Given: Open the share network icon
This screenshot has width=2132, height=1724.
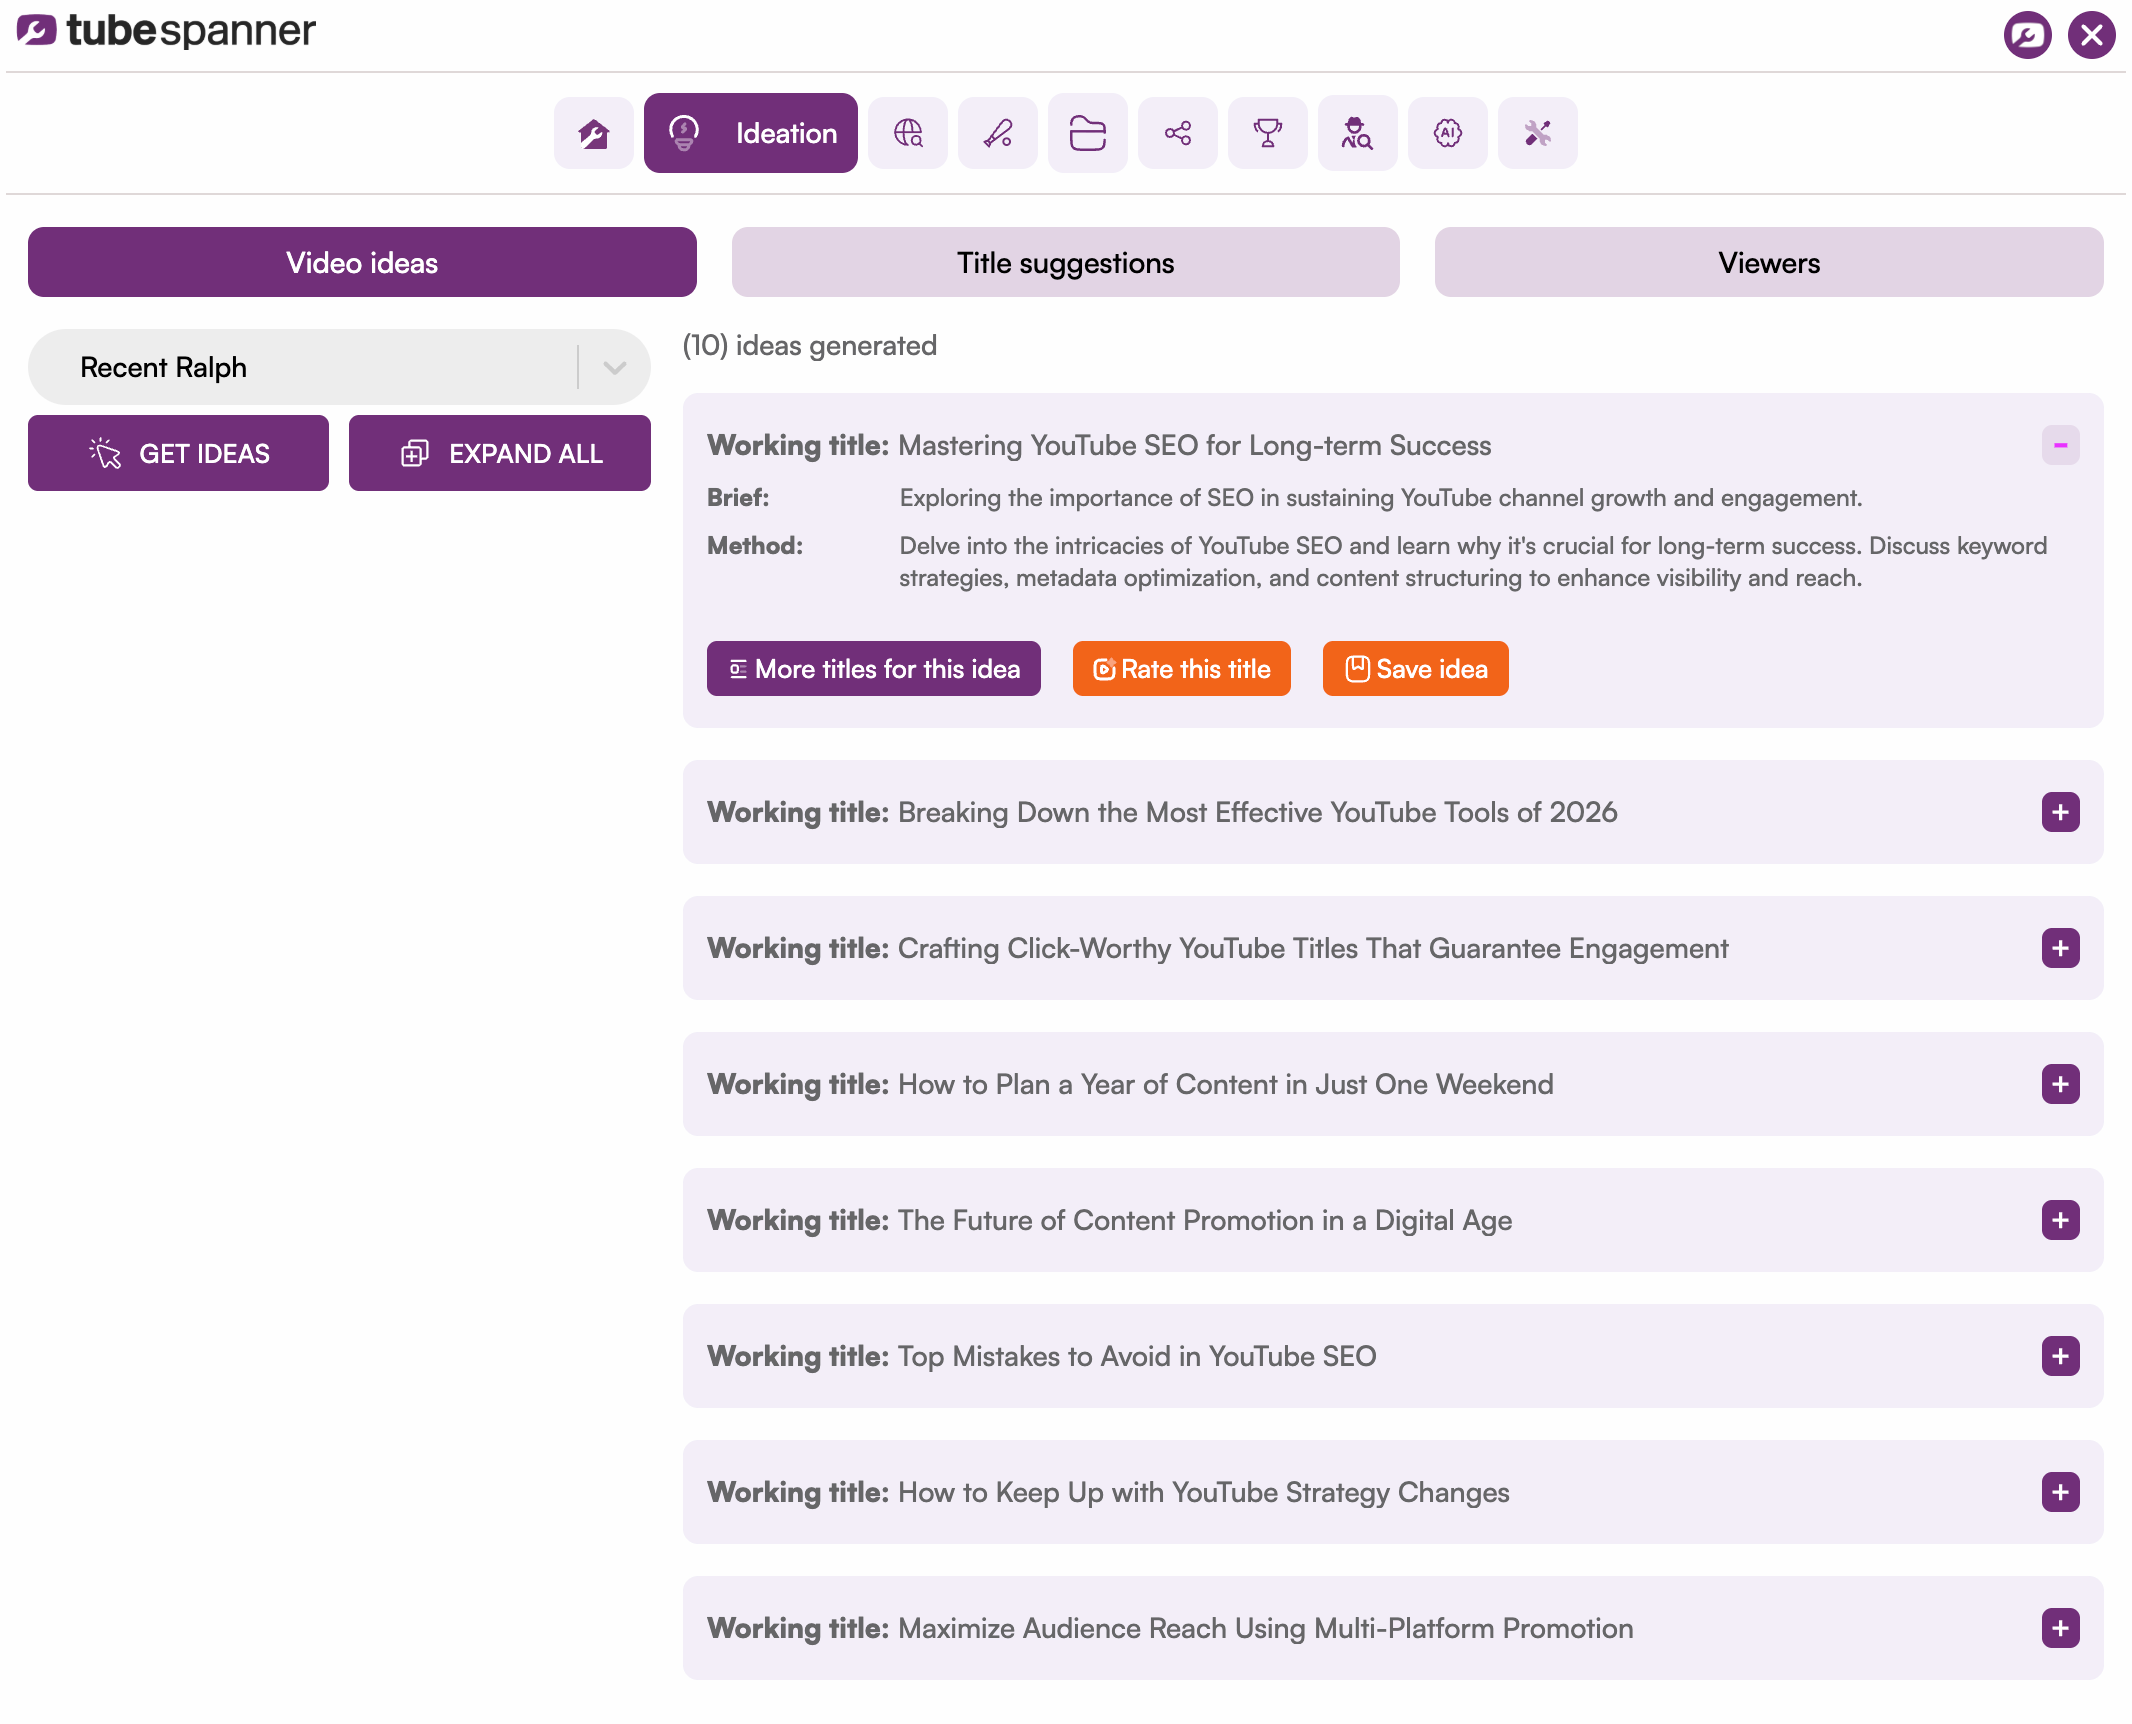Looking at the screenshot, I should [x=1178, y=133].
